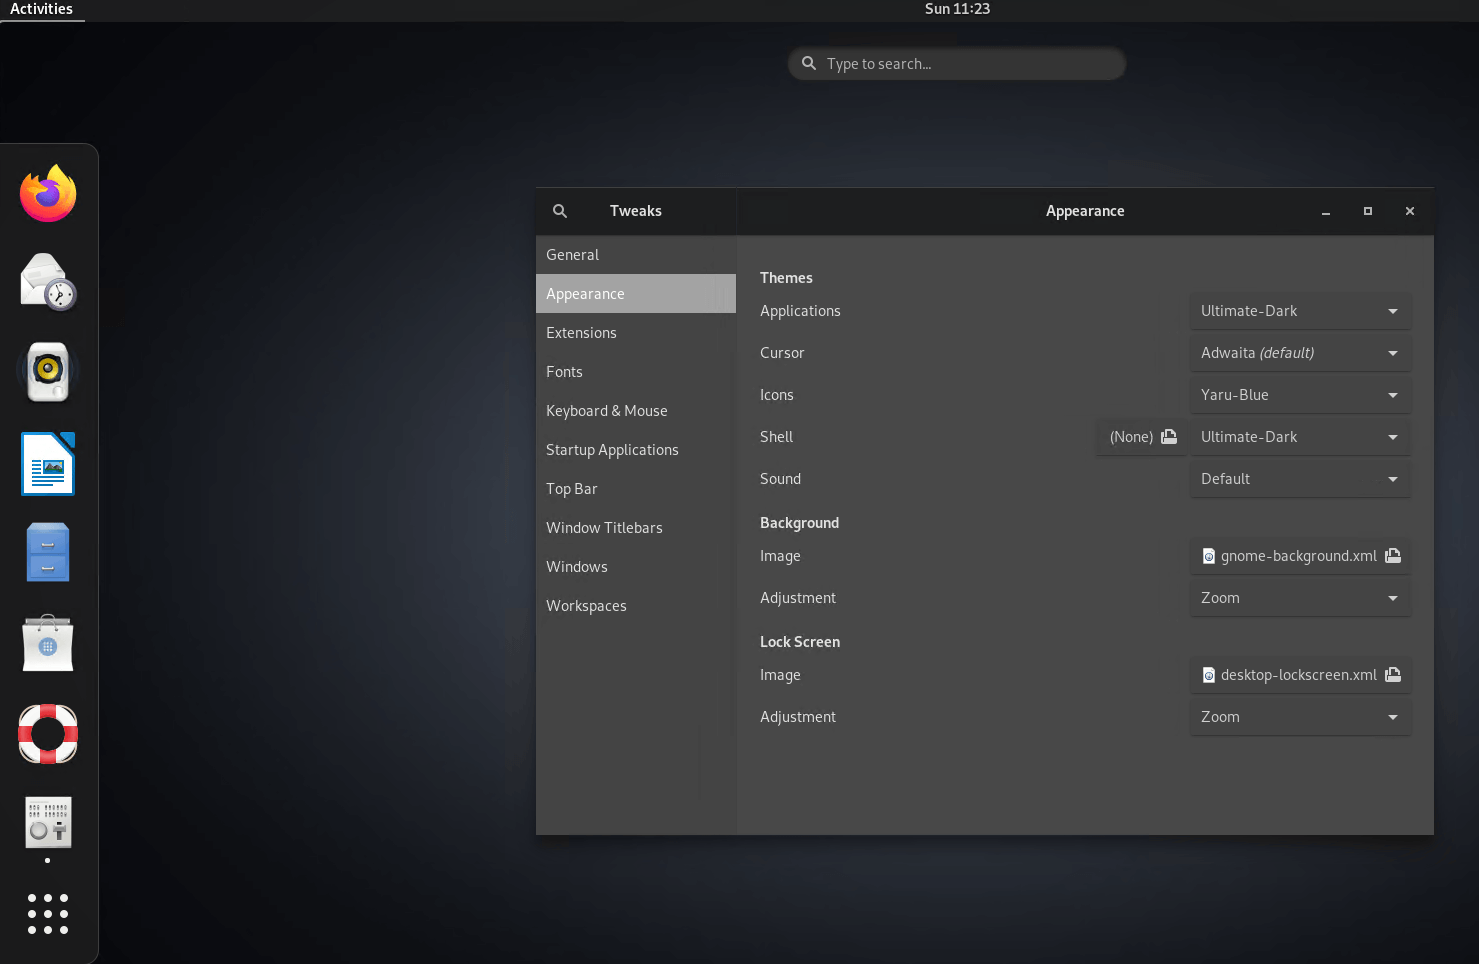Open the Sound theme dropdown
The width and height of the screenshot is (1479, 964).
tap(1300, 478)
